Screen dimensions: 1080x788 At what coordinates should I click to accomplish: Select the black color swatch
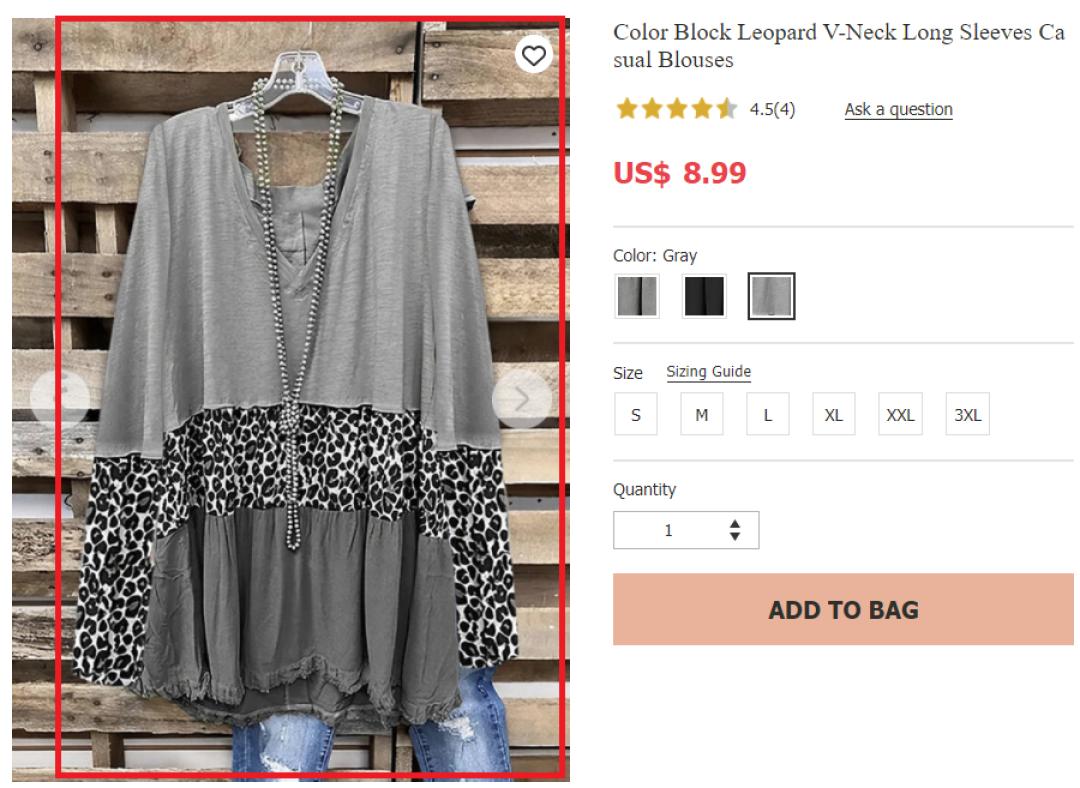point(704,296)
